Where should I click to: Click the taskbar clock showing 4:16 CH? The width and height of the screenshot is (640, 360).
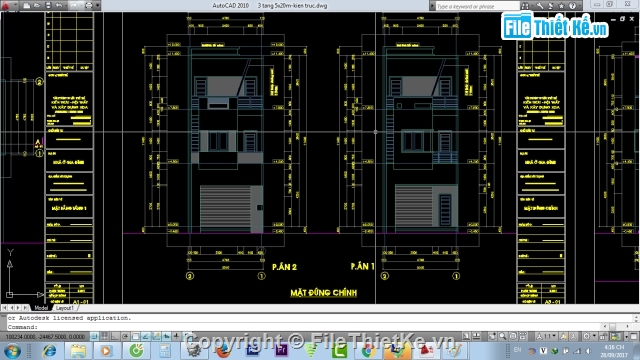point(614,351)
